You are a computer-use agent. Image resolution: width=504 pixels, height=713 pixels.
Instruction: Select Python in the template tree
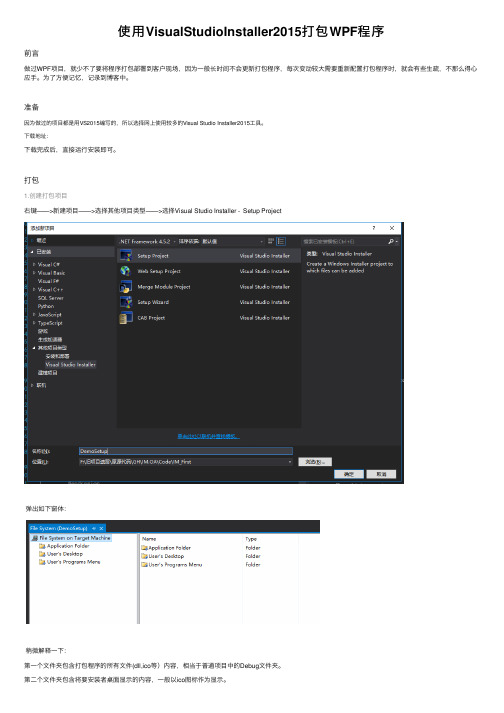click(46, 306)
